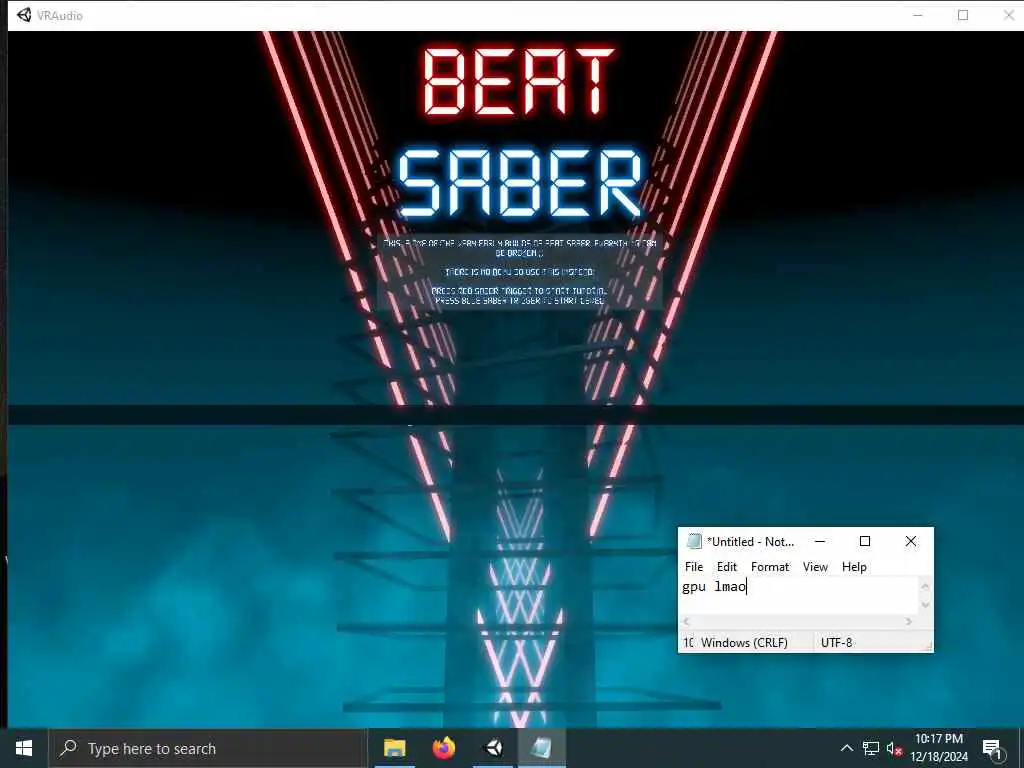Screen dimensions: 1024x768
Task: Click the SABER blue neon title
Action: point(520,183)
